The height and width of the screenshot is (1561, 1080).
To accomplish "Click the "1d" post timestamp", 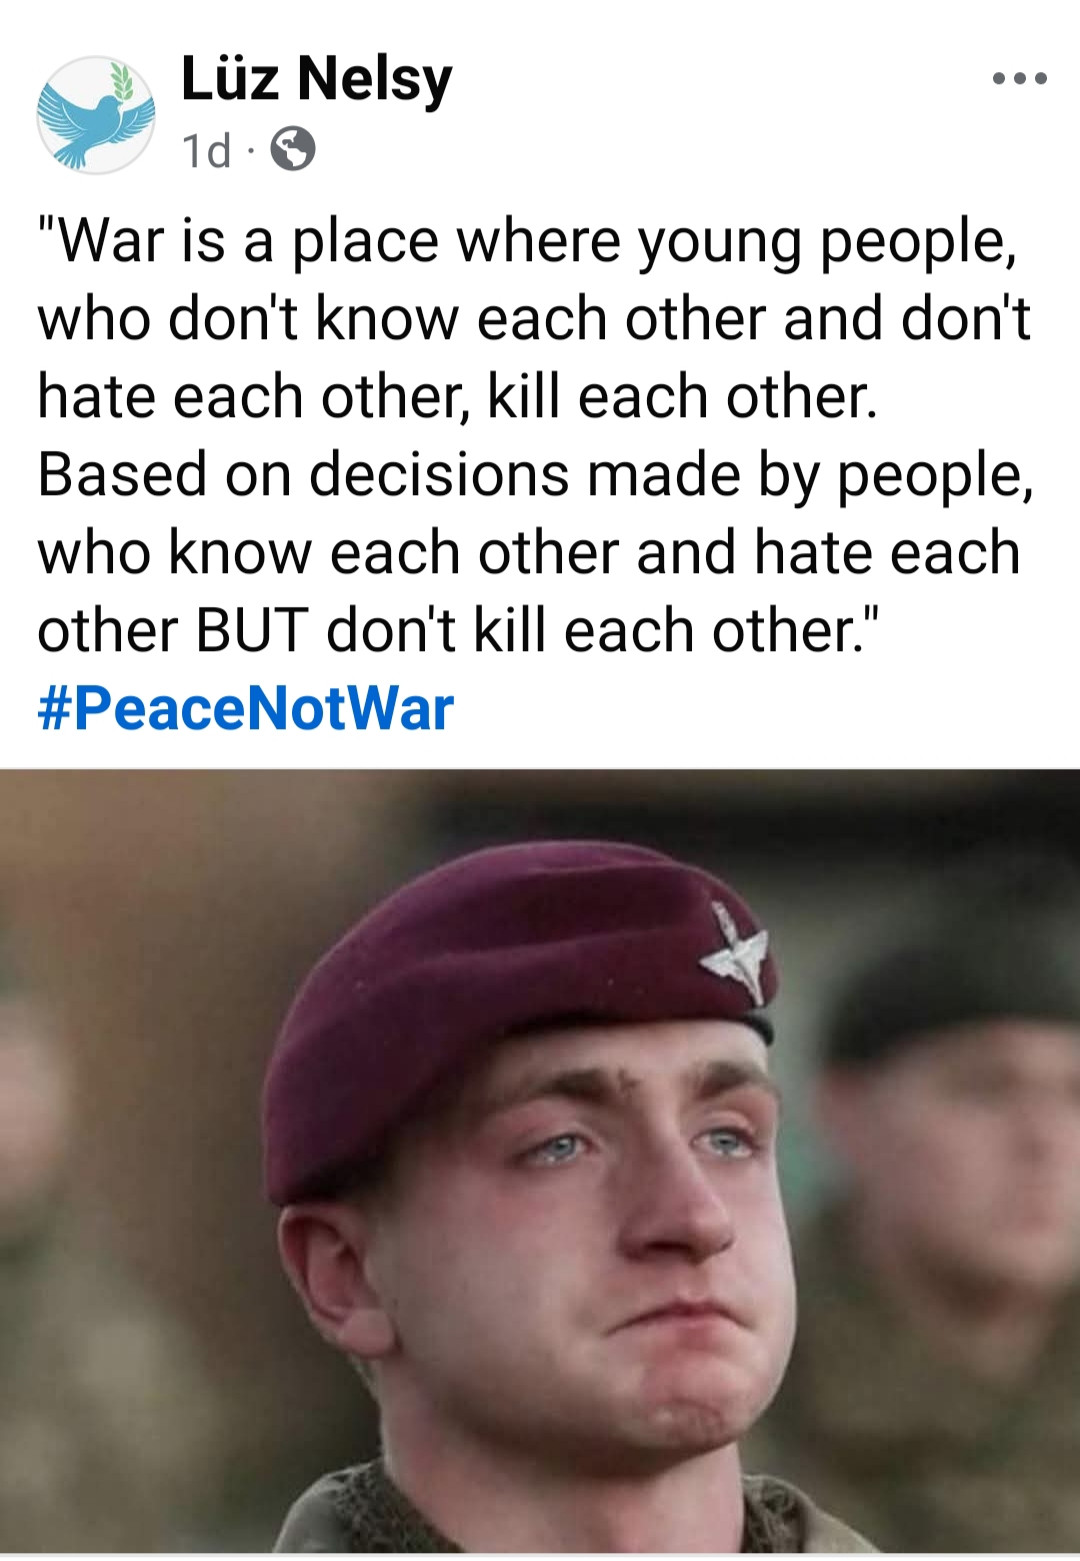I will (206, 151).
